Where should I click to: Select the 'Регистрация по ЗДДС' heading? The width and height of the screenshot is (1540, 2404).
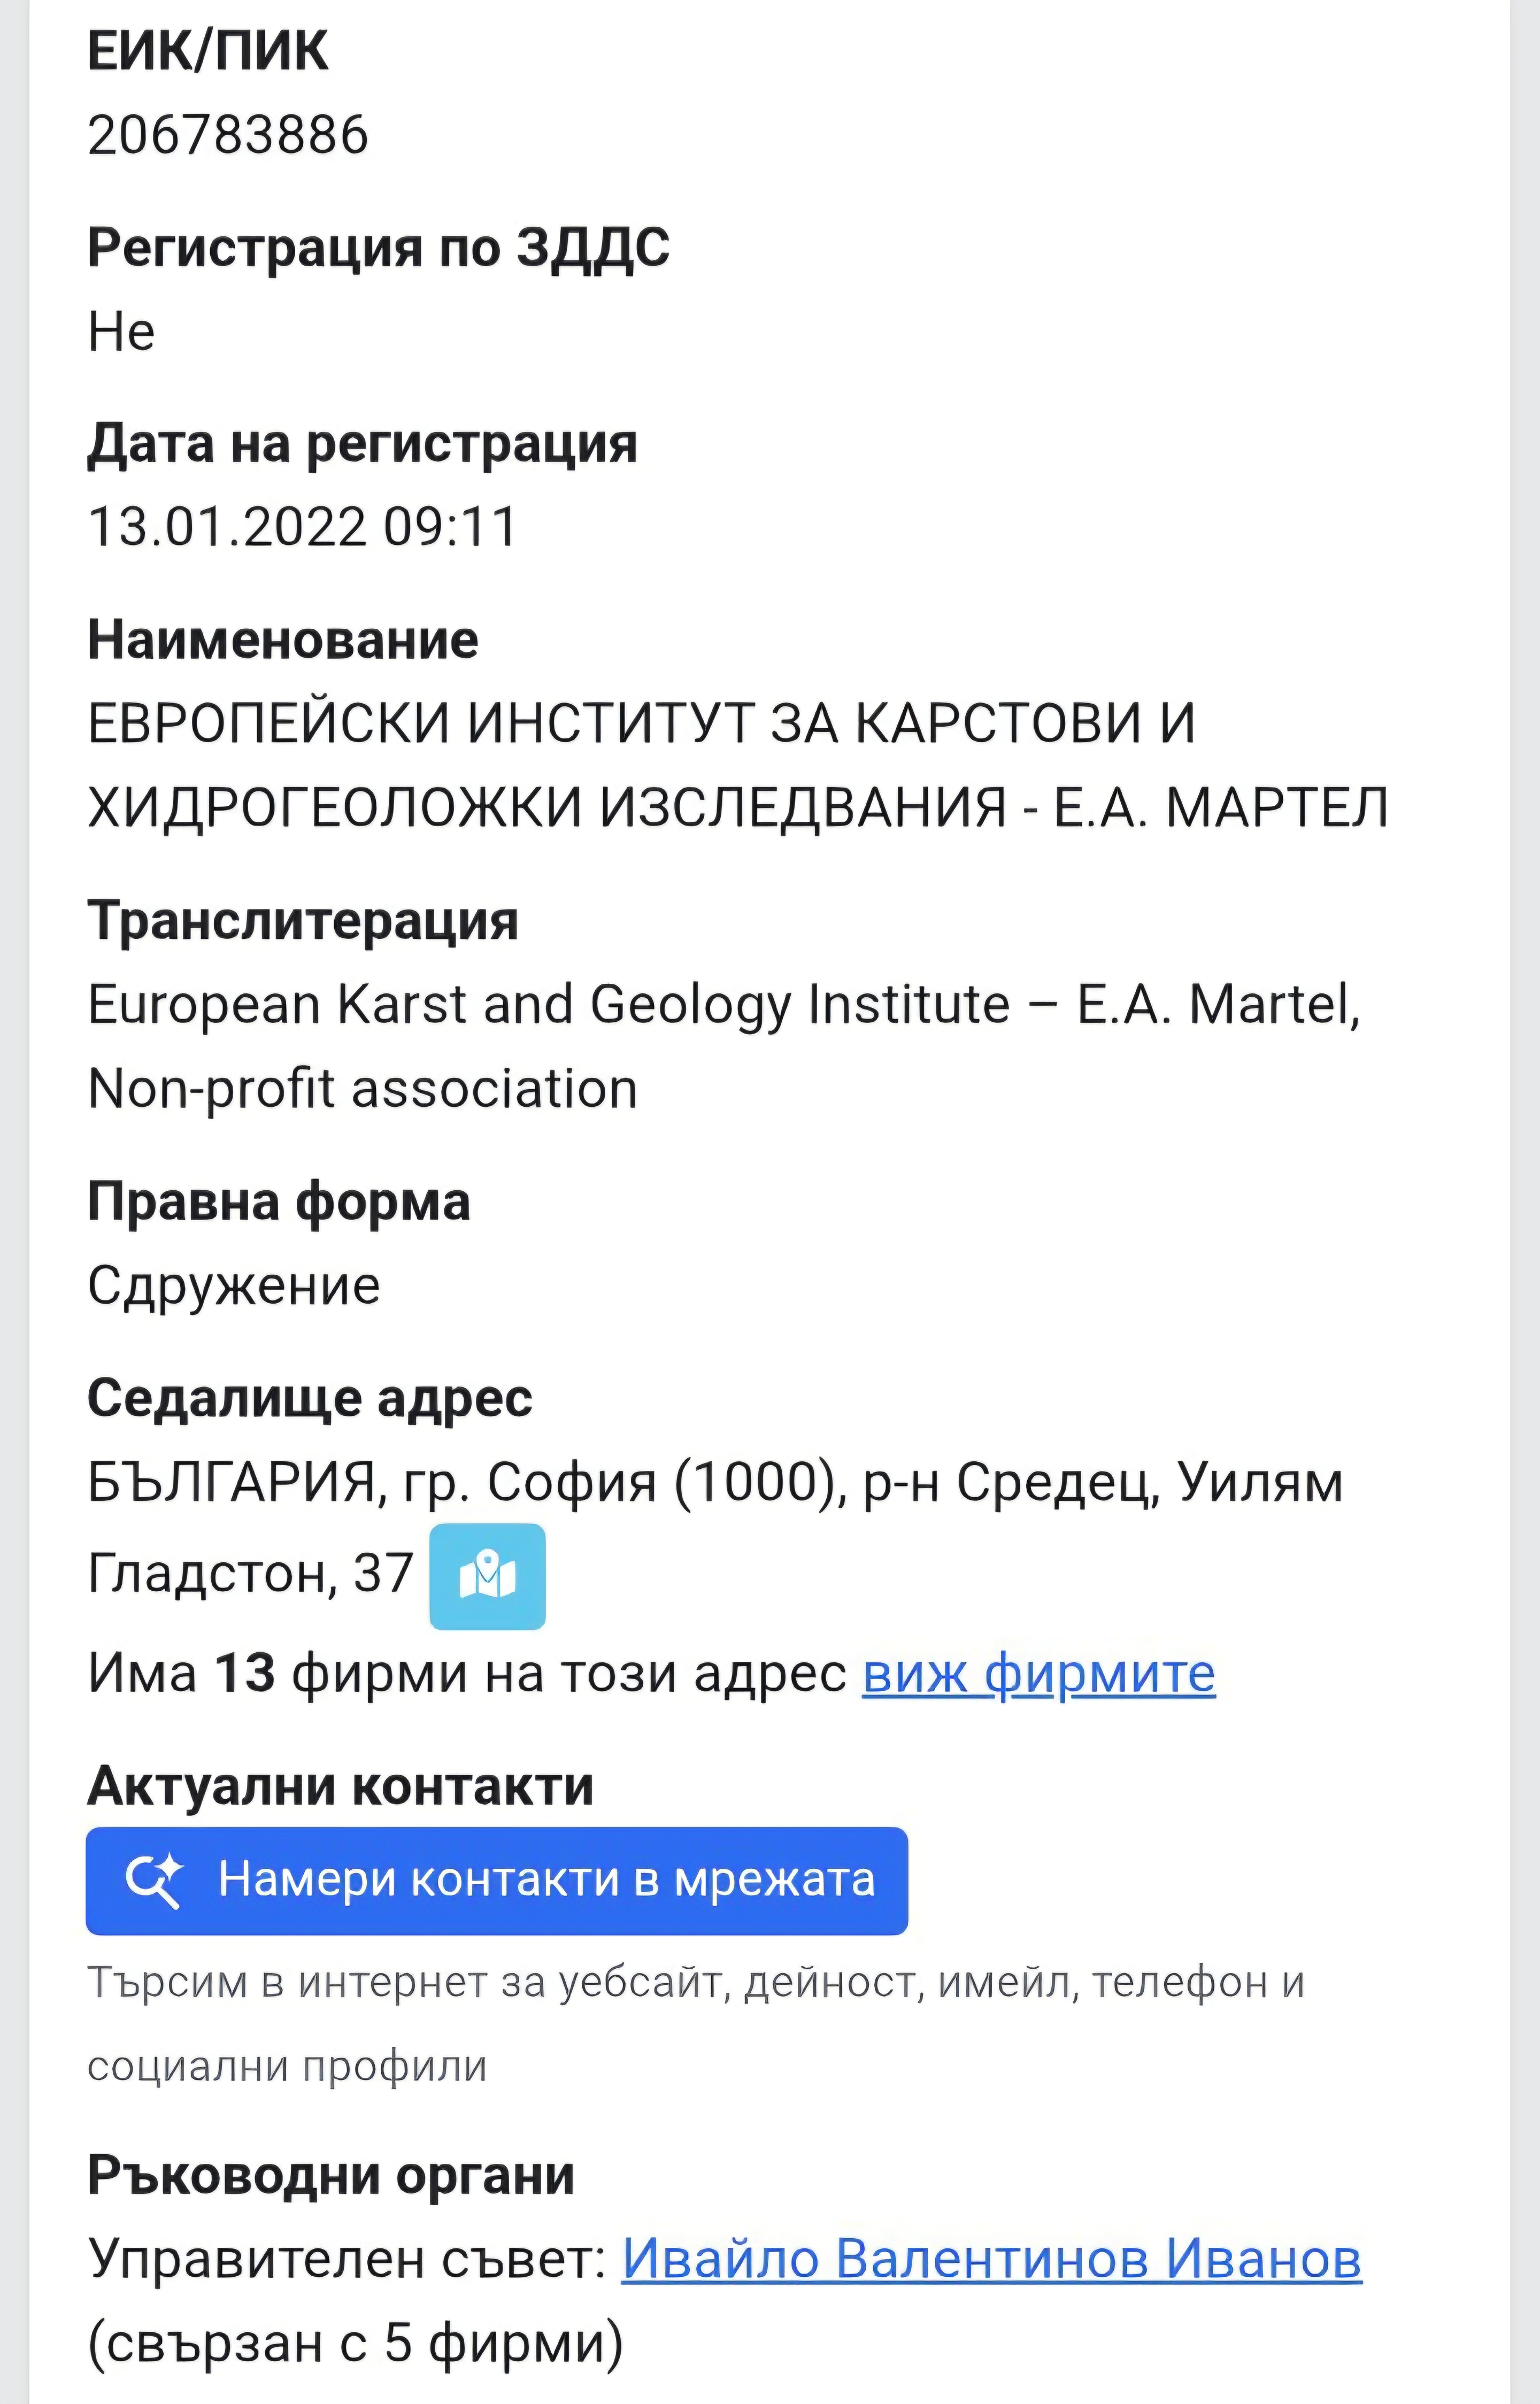tap(378, 247)
